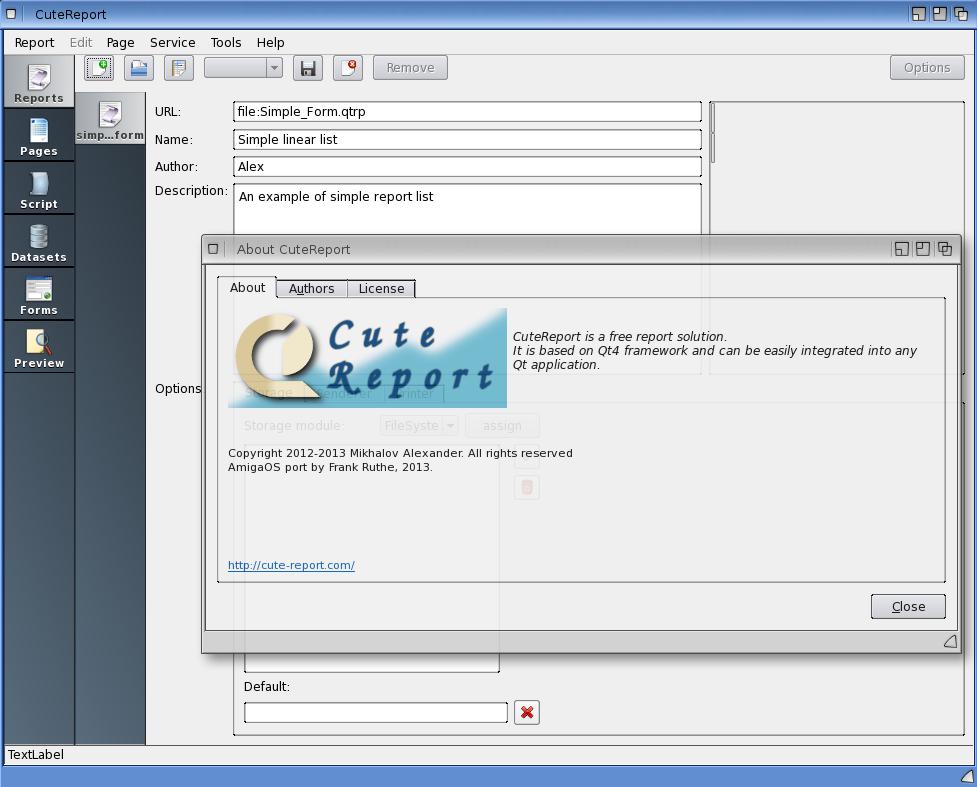Click the 'AmigaOS port by Frank Ruthe, 2013.' line
Image resolution: width=977 pixels, height=787 pixels.
pyautogui.click(x=330, y=467)
